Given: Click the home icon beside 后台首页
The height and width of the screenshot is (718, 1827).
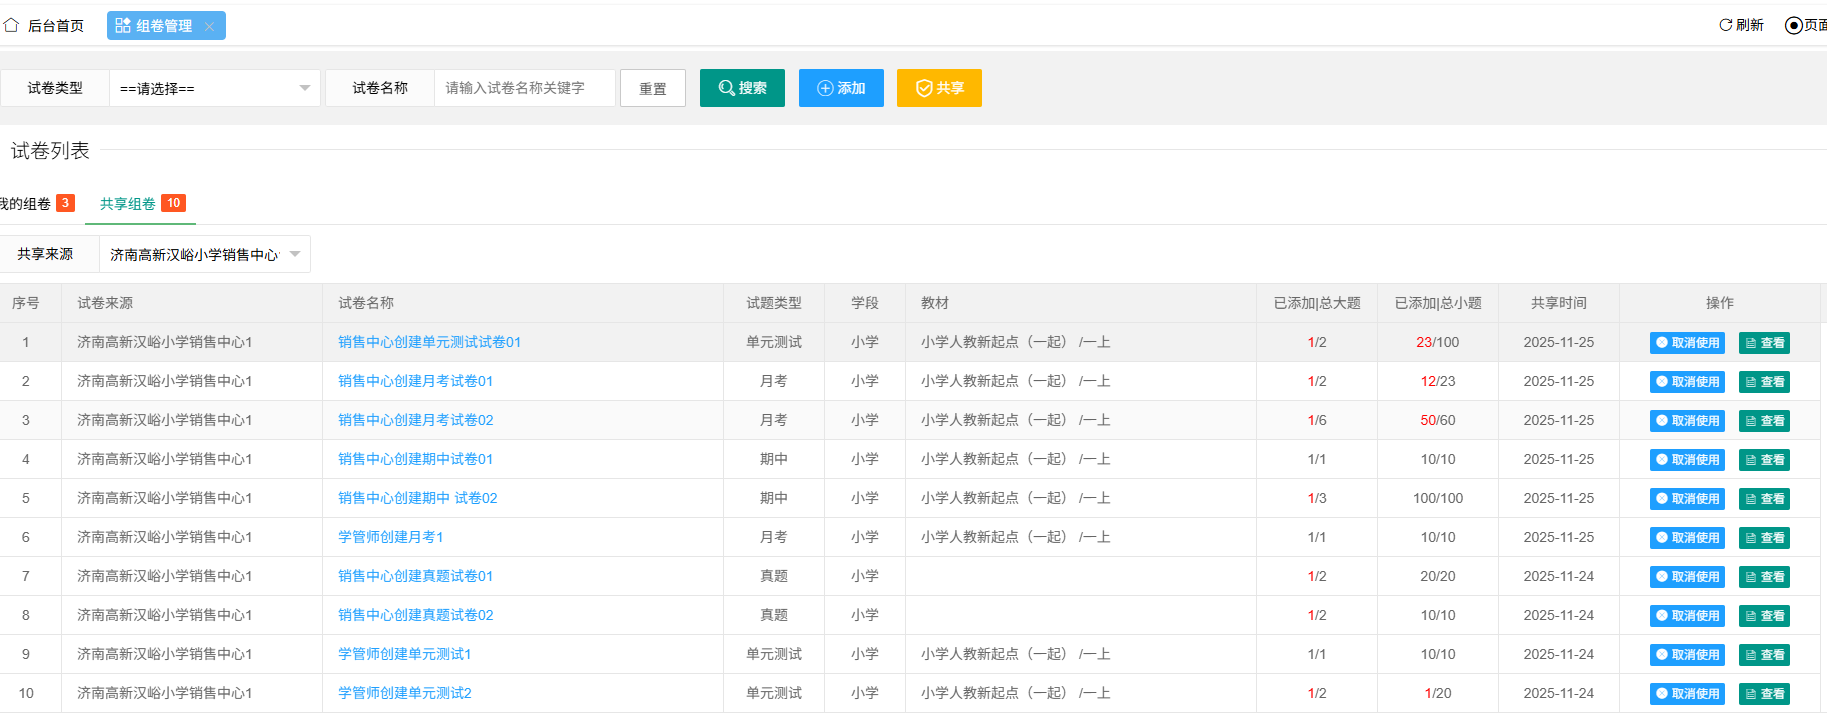Looking at the screenshot, I should click(x=12, y=25).
